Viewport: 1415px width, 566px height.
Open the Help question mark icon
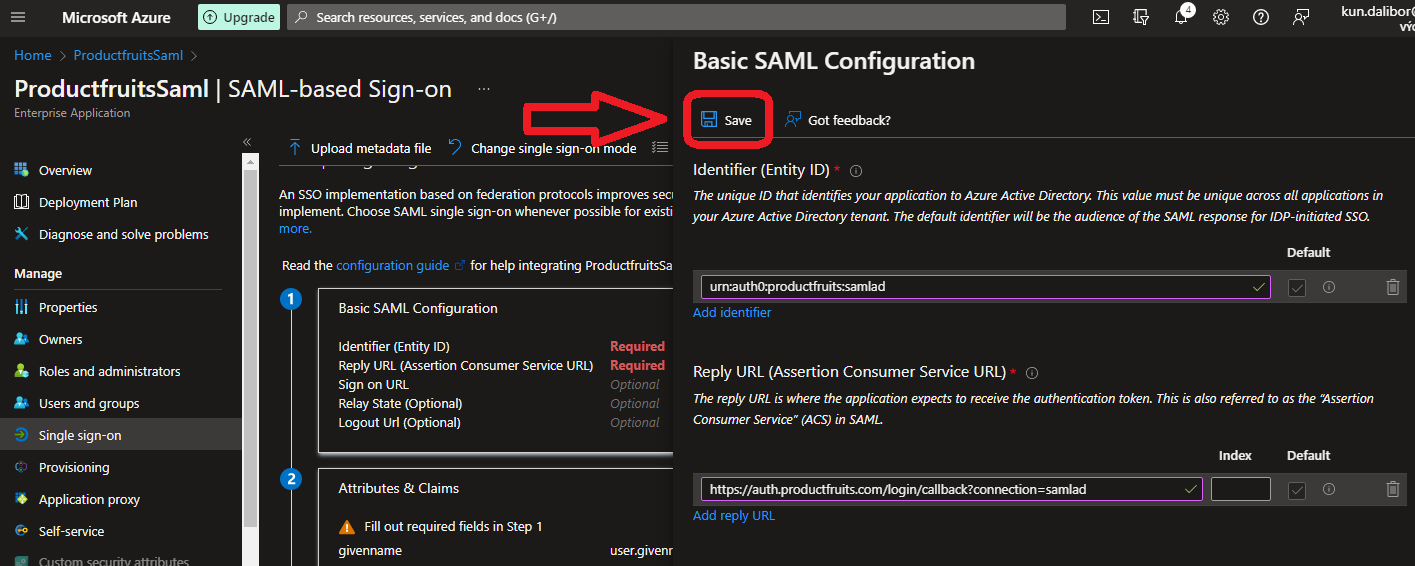point(1261,17)
